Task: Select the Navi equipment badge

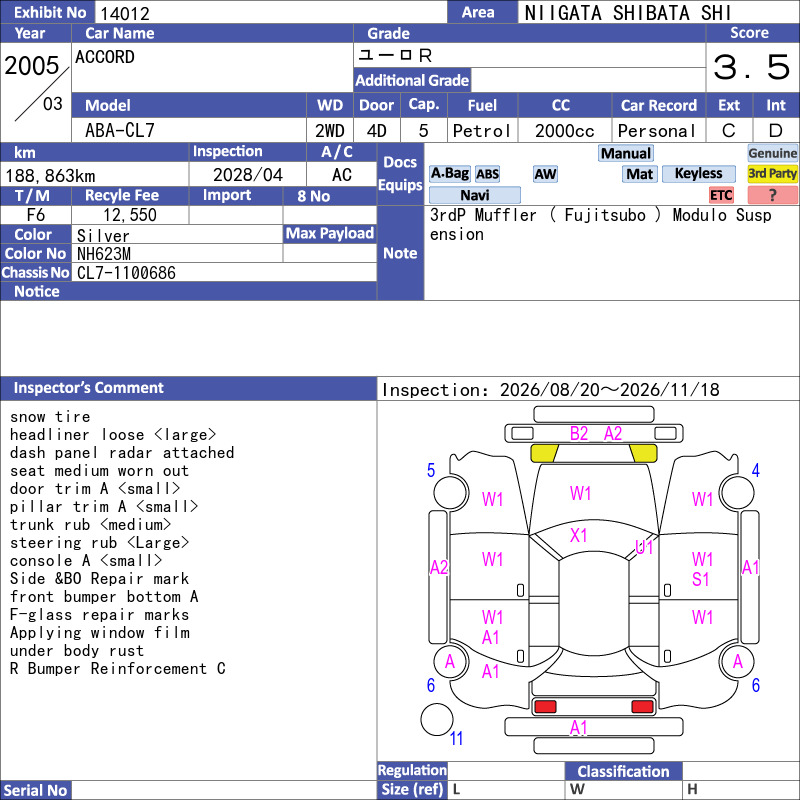Action: (474, 195)
